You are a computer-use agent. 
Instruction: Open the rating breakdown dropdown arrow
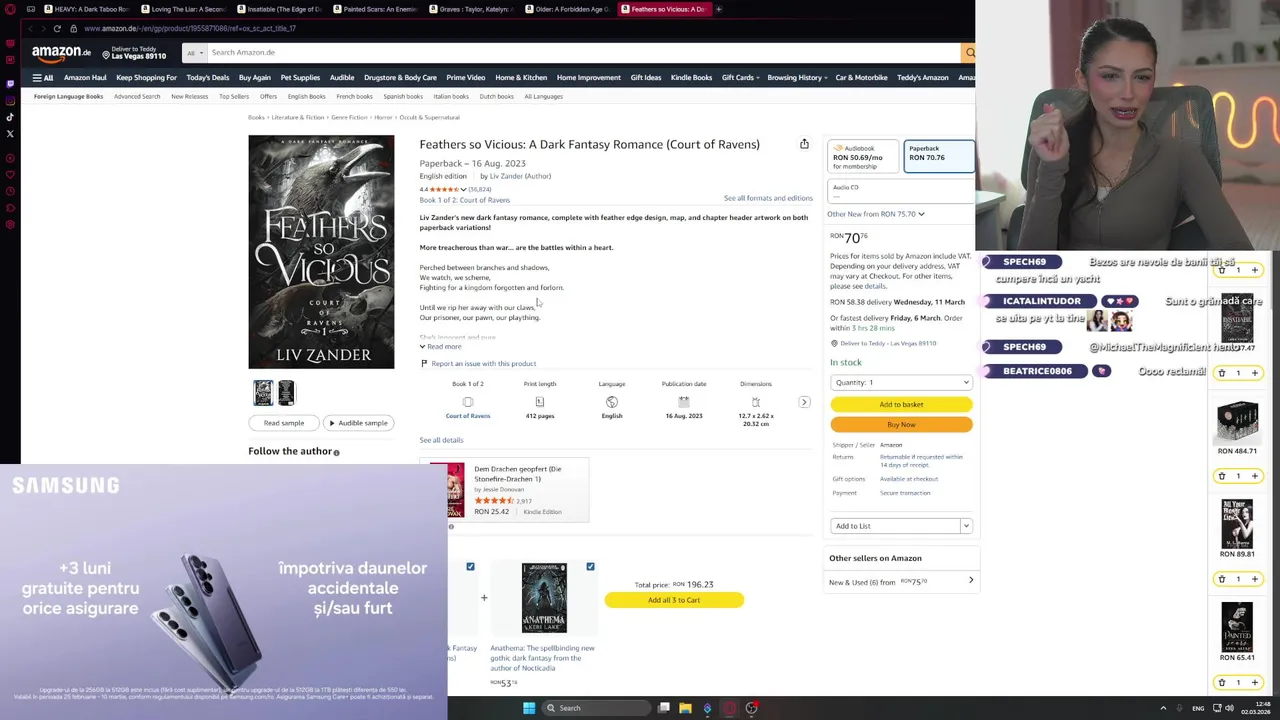point(462,189)
